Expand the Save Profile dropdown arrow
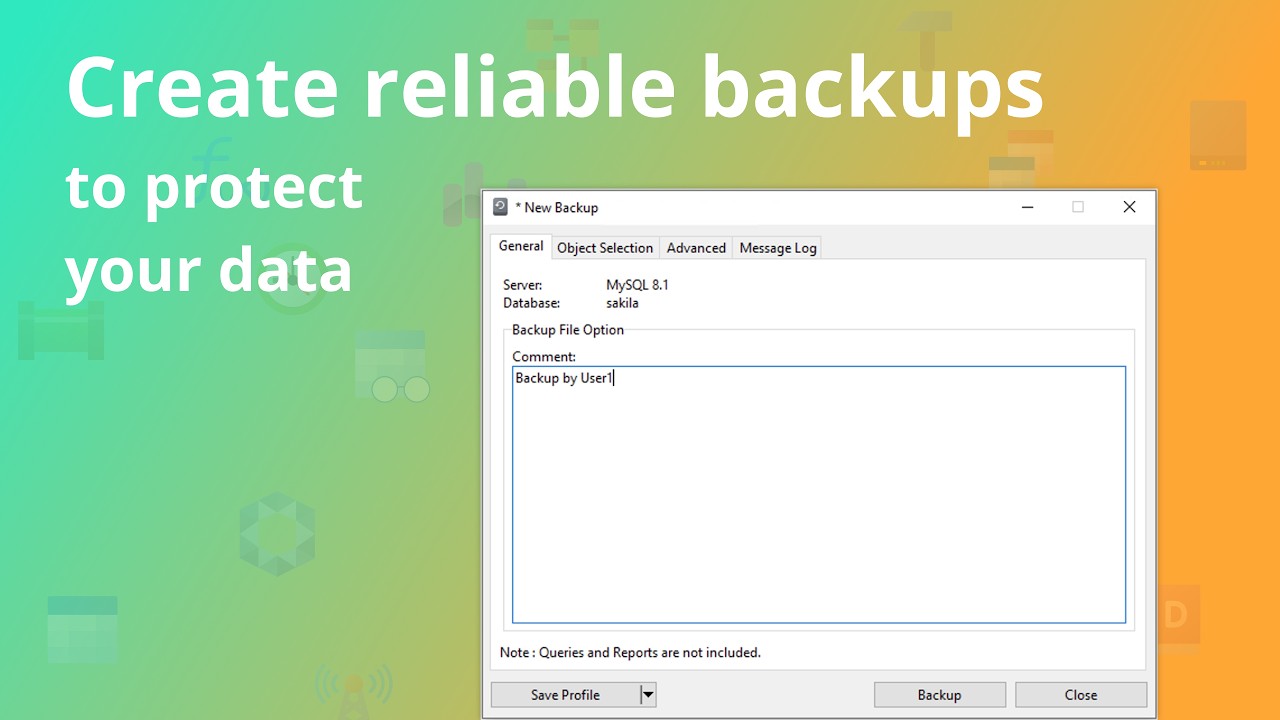The width and height of the screenshot is (1280, 720). [648, 695]
